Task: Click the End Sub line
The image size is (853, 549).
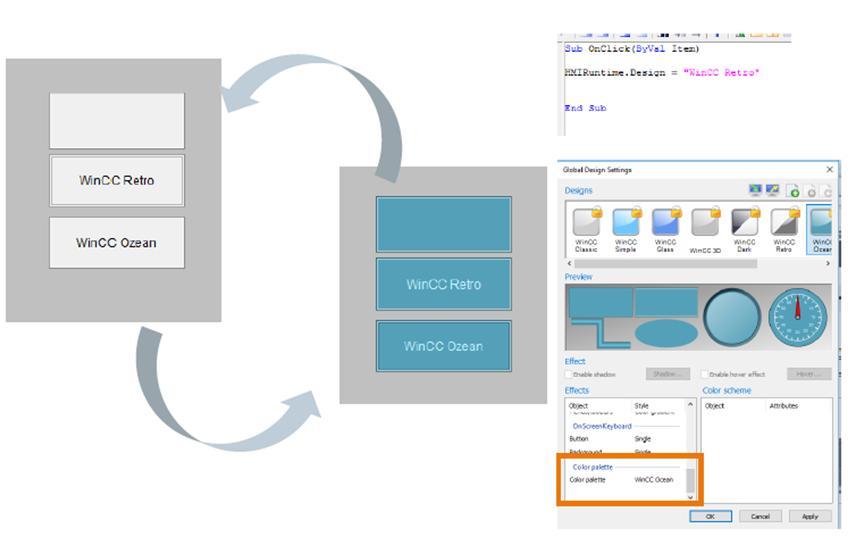Action: pos(585,108)
